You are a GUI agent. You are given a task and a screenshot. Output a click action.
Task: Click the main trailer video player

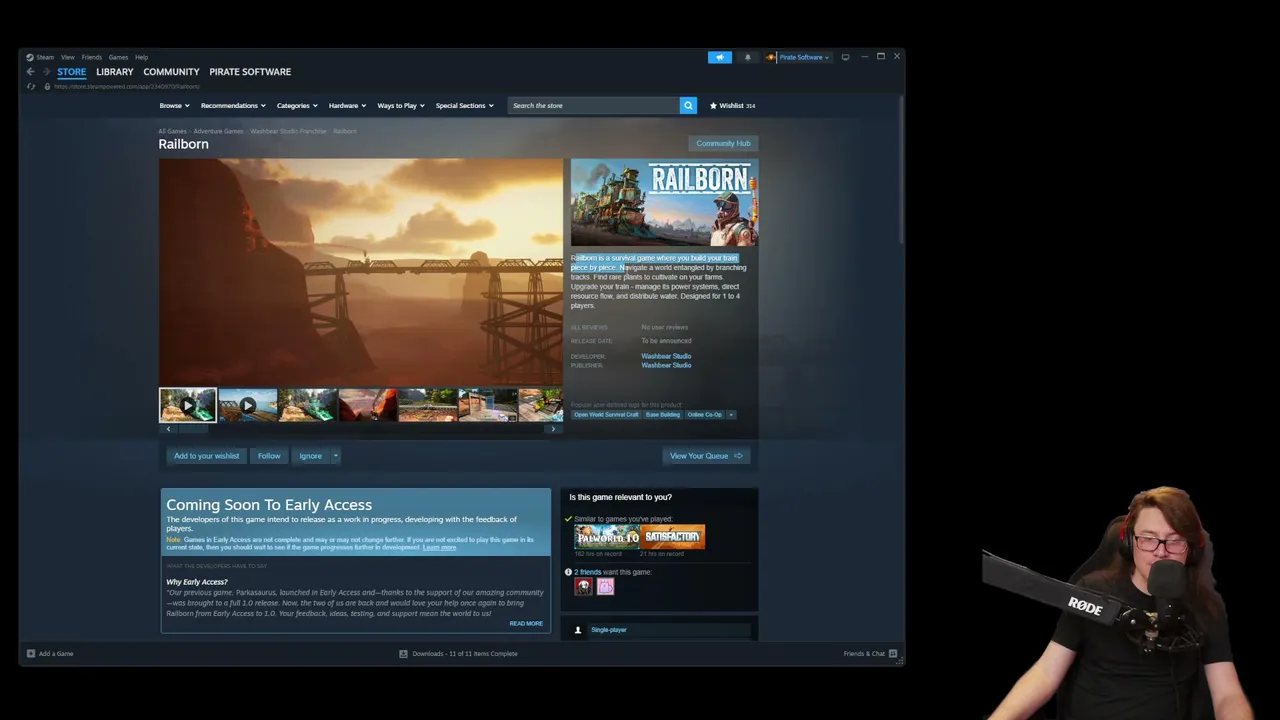pyautogui.click(x=361, y=272)
